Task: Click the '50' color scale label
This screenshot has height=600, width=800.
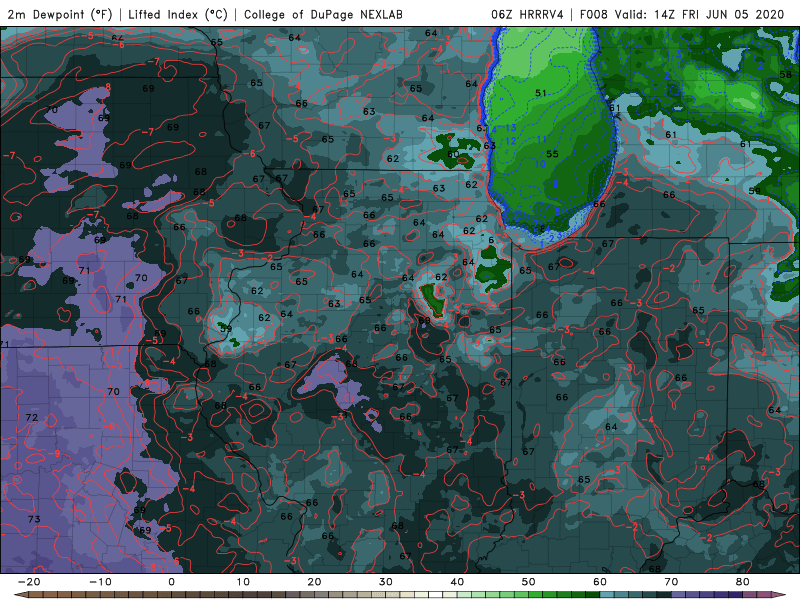Action: pos(529,582)
